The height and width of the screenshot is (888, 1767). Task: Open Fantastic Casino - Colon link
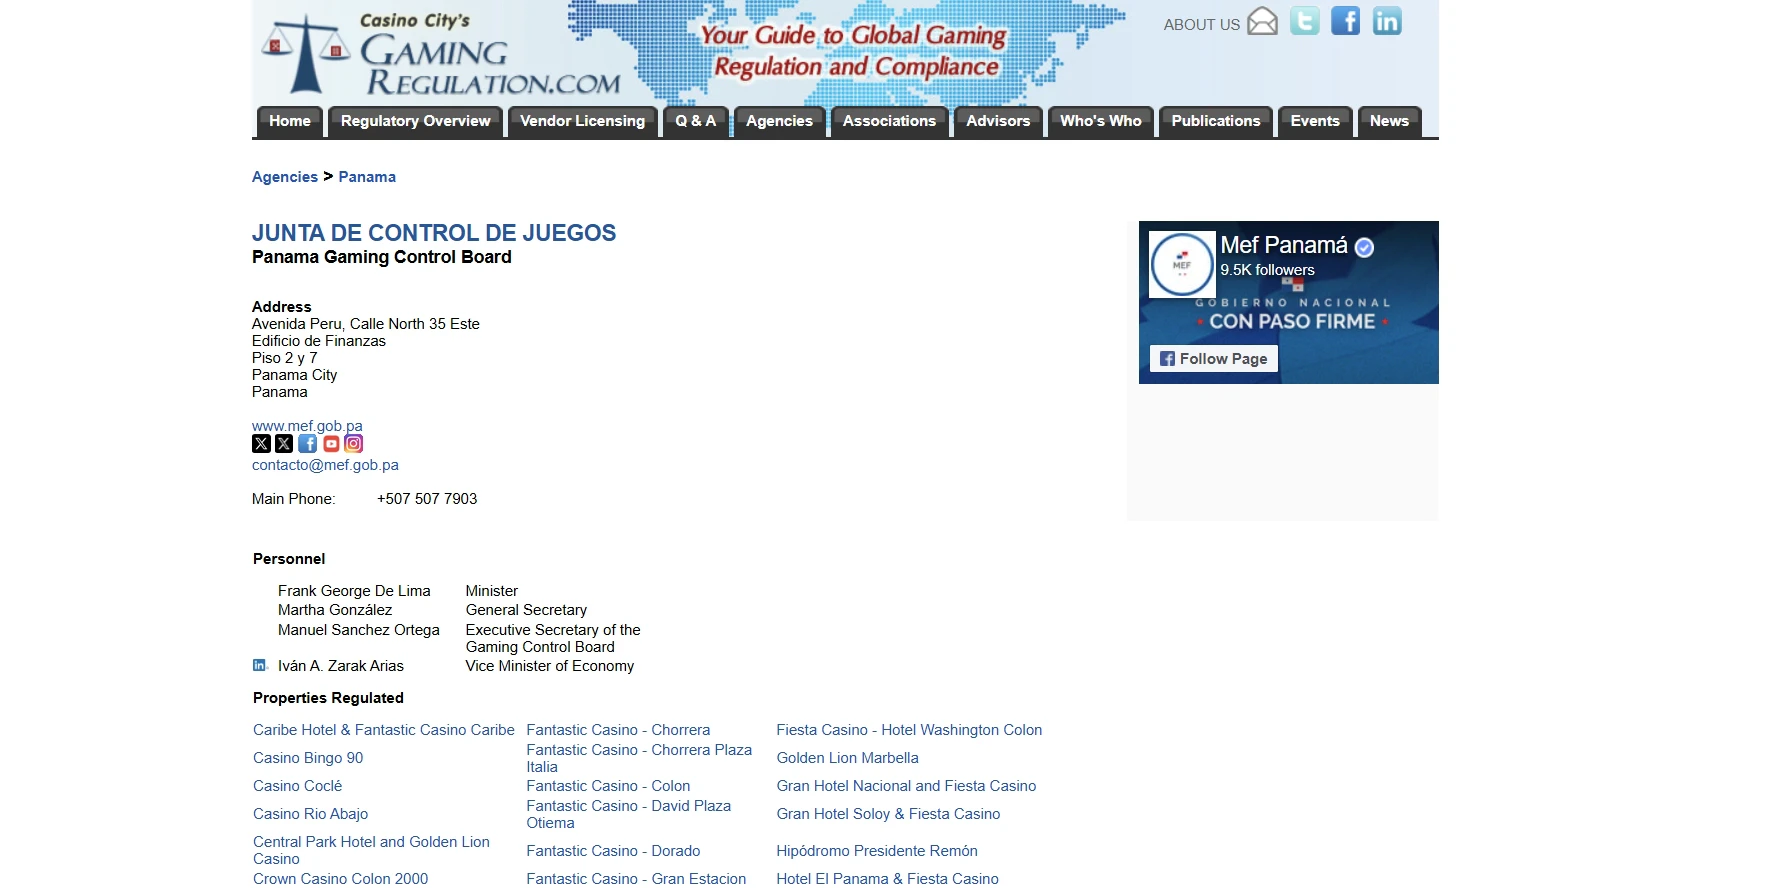coord(608,786)
